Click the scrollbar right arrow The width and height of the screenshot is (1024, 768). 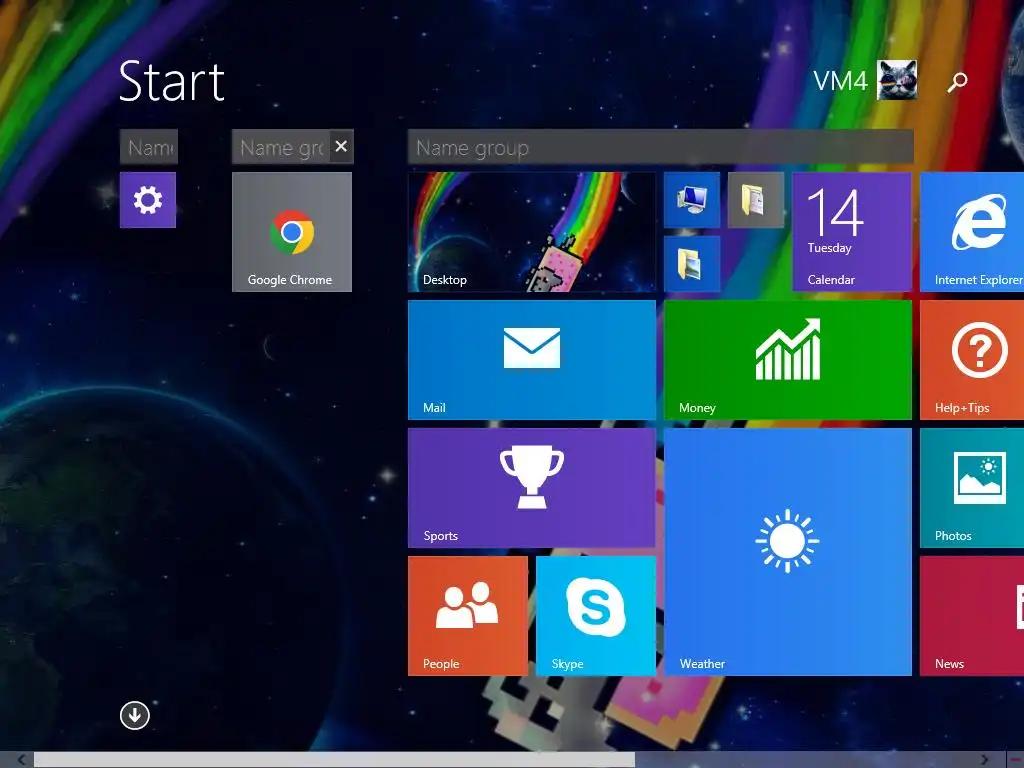click(x=984, y=760)
